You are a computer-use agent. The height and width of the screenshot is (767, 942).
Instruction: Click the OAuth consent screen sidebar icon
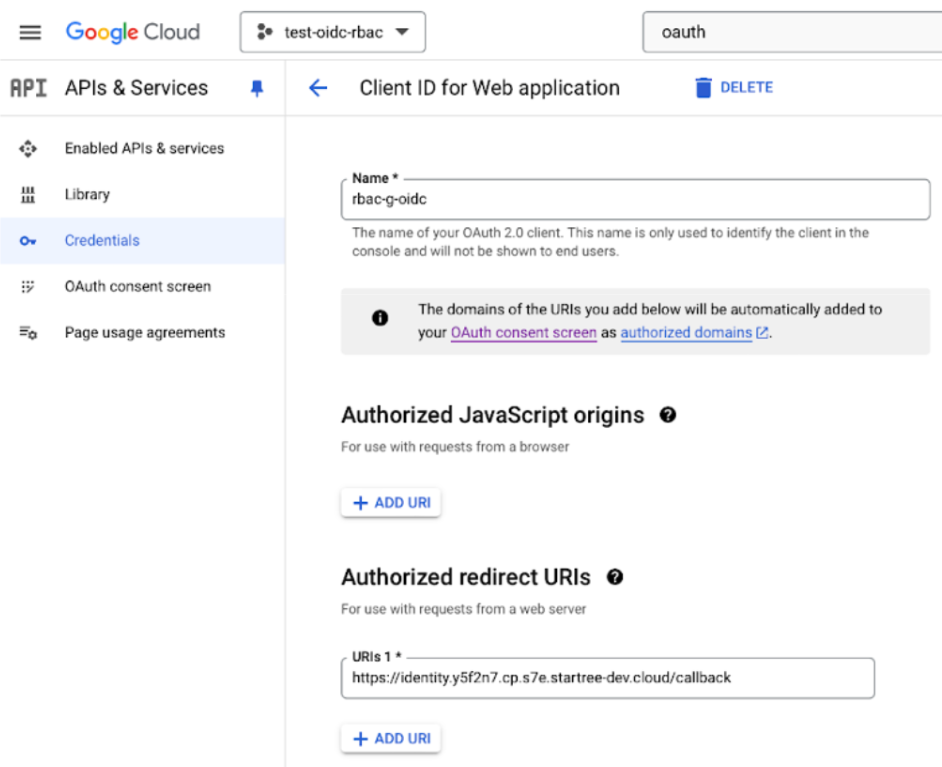pos(29,286)
